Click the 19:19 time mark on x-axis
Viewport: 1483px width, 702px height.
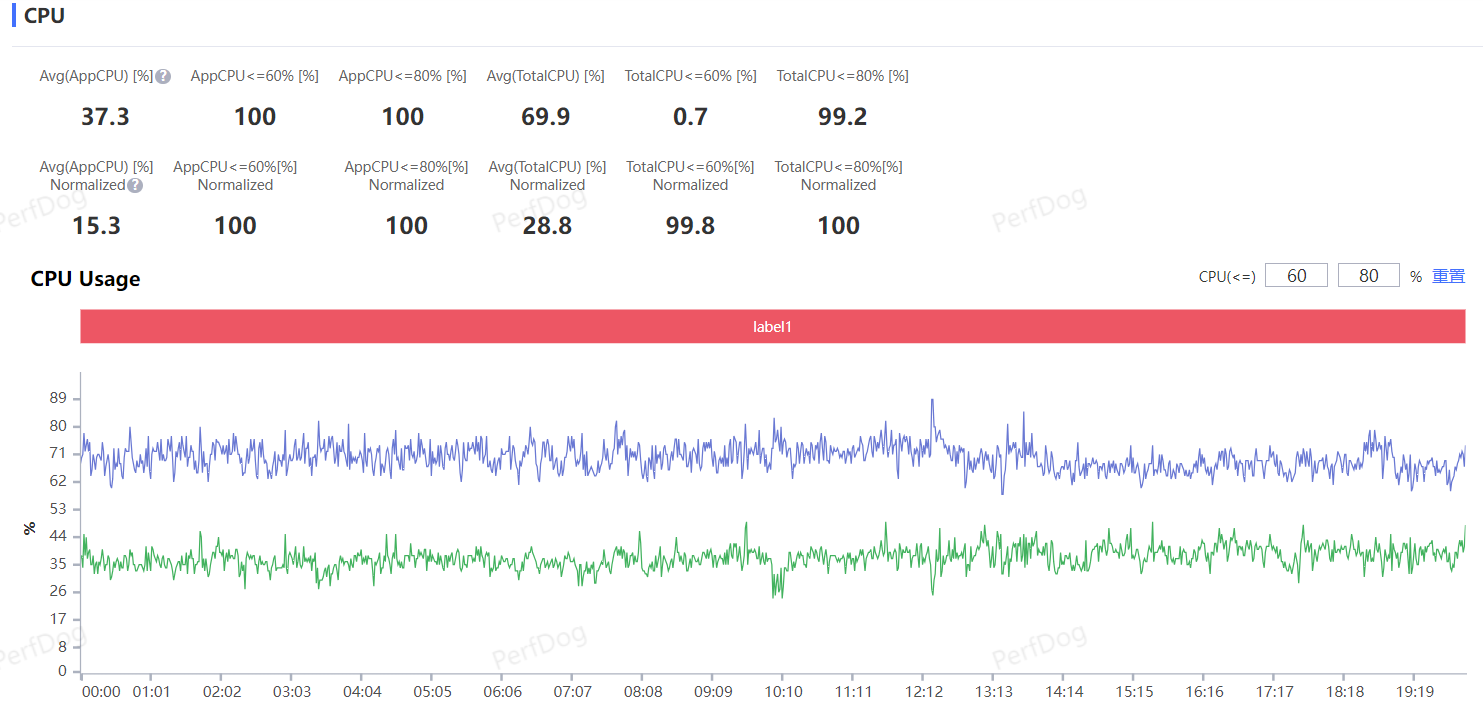coord(1414,691)
